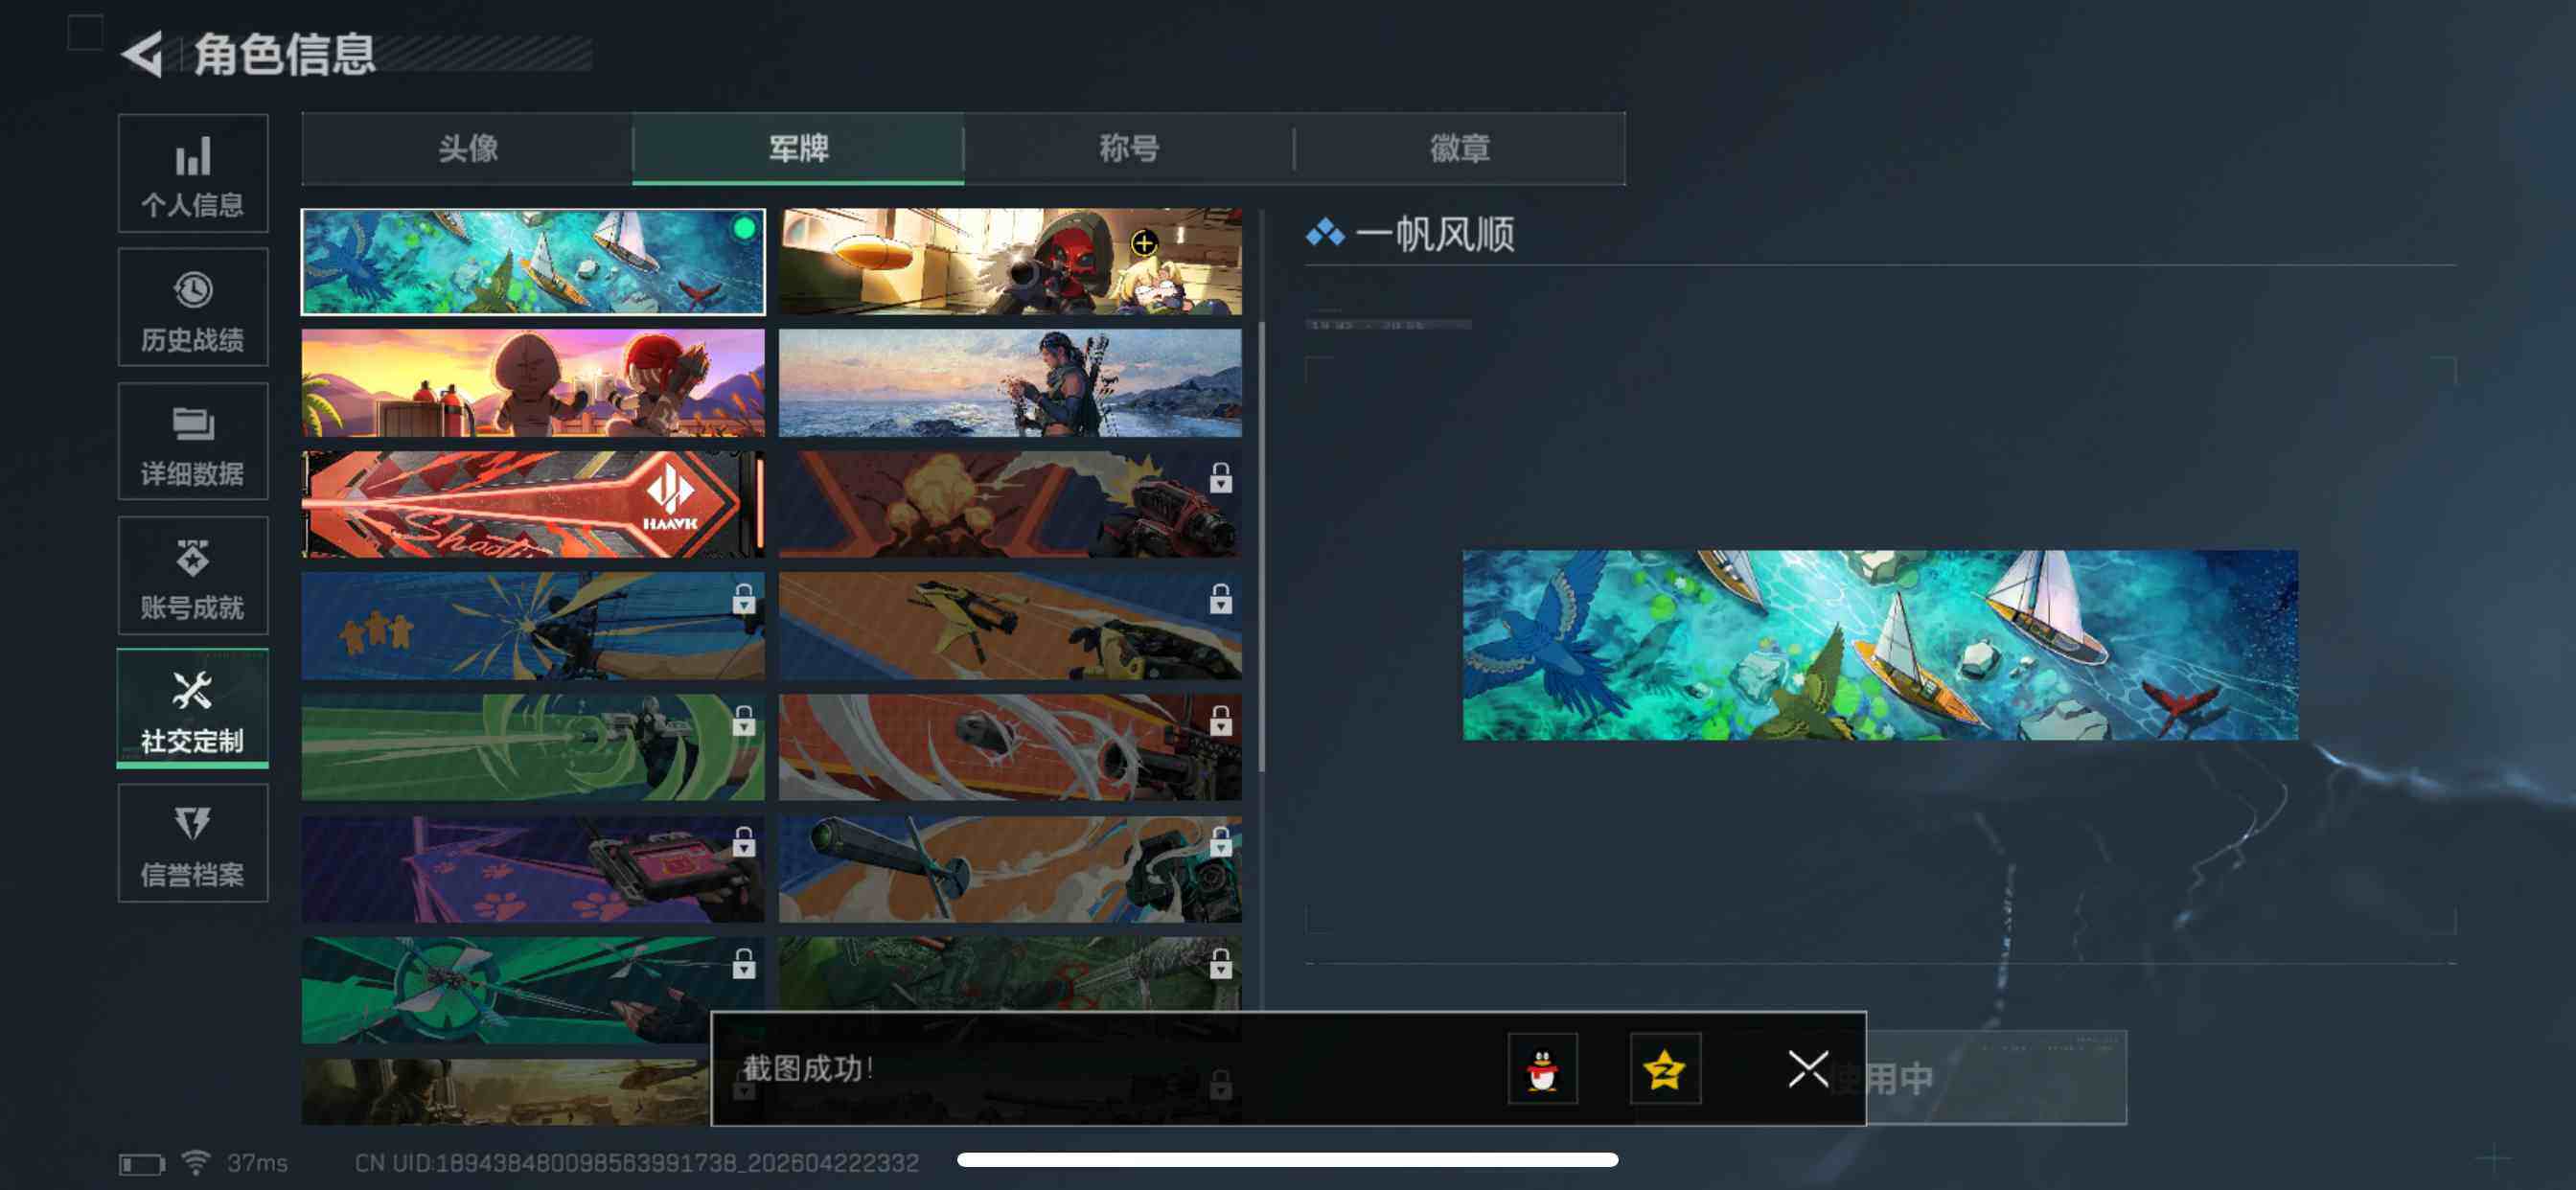Switch to the 徽章 badge tab
Image resolution: width=2576 pixels, height=1190 pixels.
tap(1459, 148)
